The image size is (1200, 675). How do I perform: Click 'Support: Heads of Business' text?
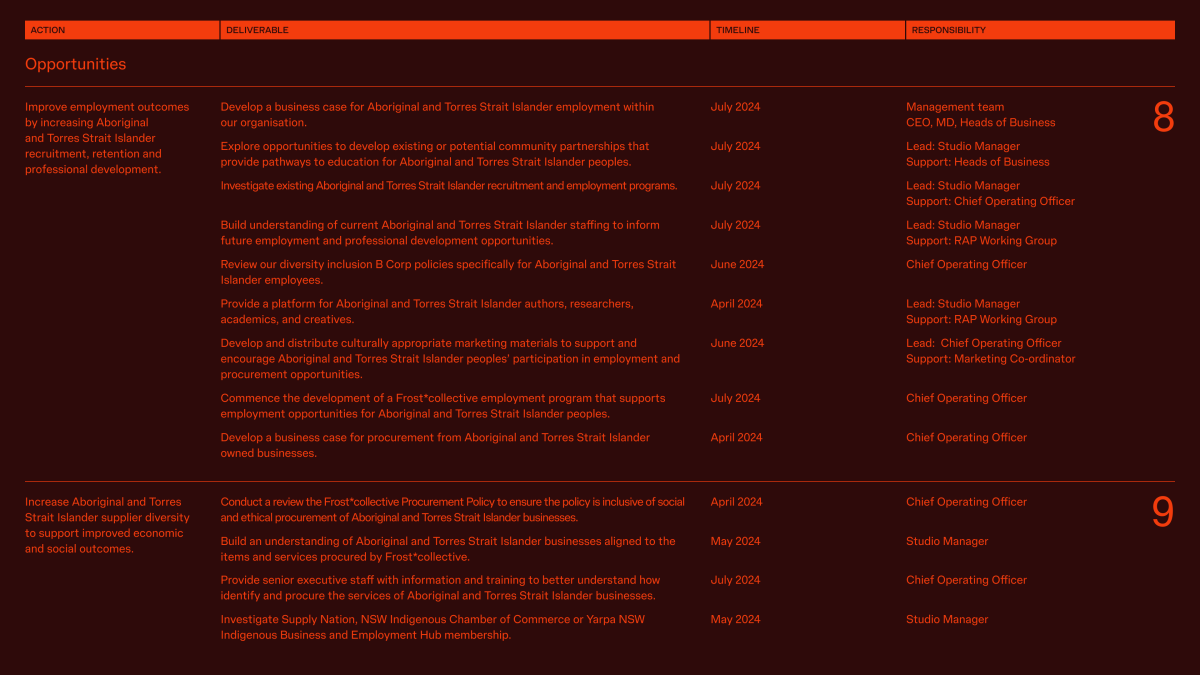pos(977,162)
